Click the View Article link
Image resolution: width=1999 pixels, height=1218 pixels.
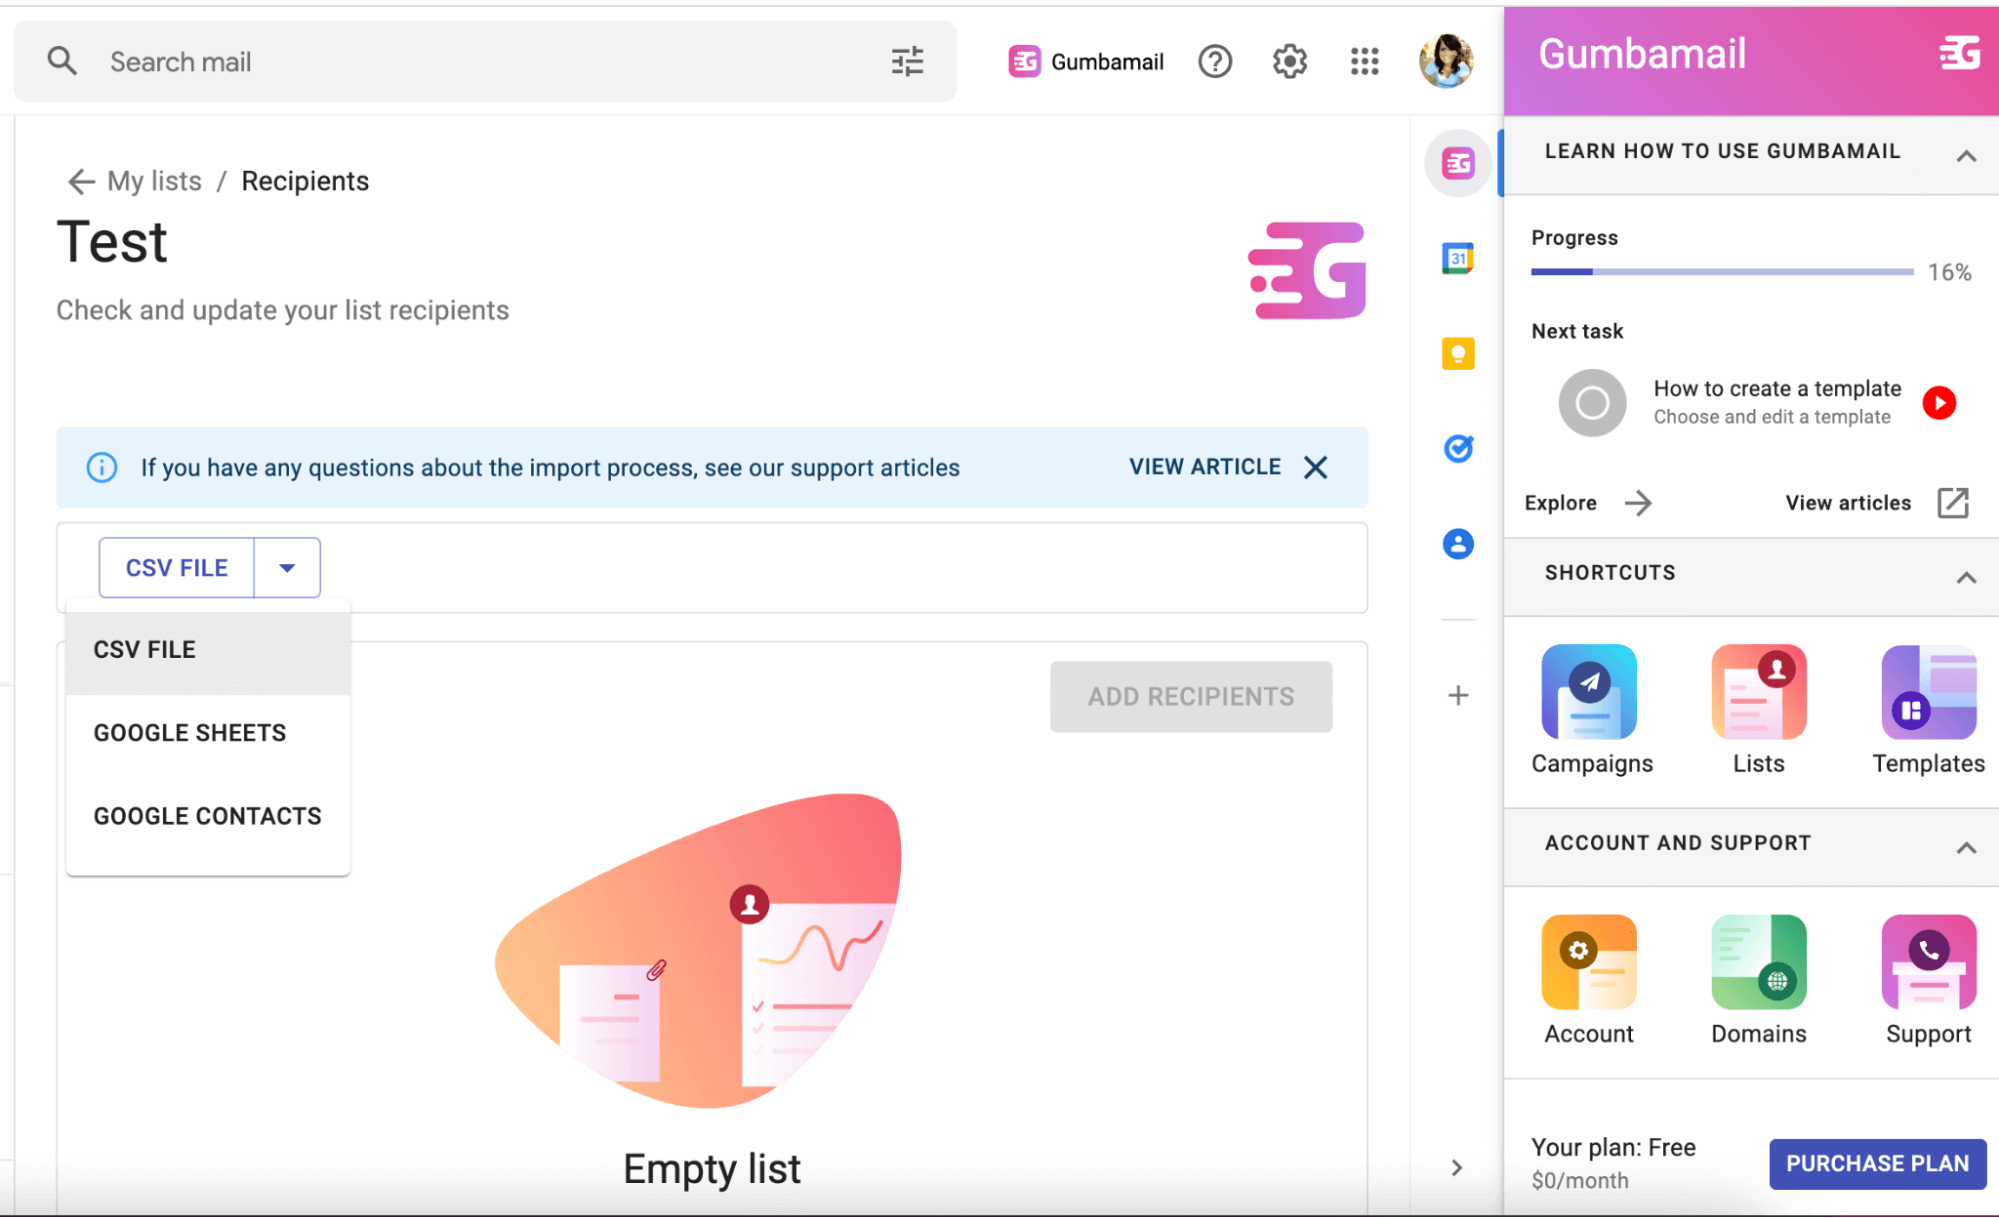click(x=1204, y=467)
